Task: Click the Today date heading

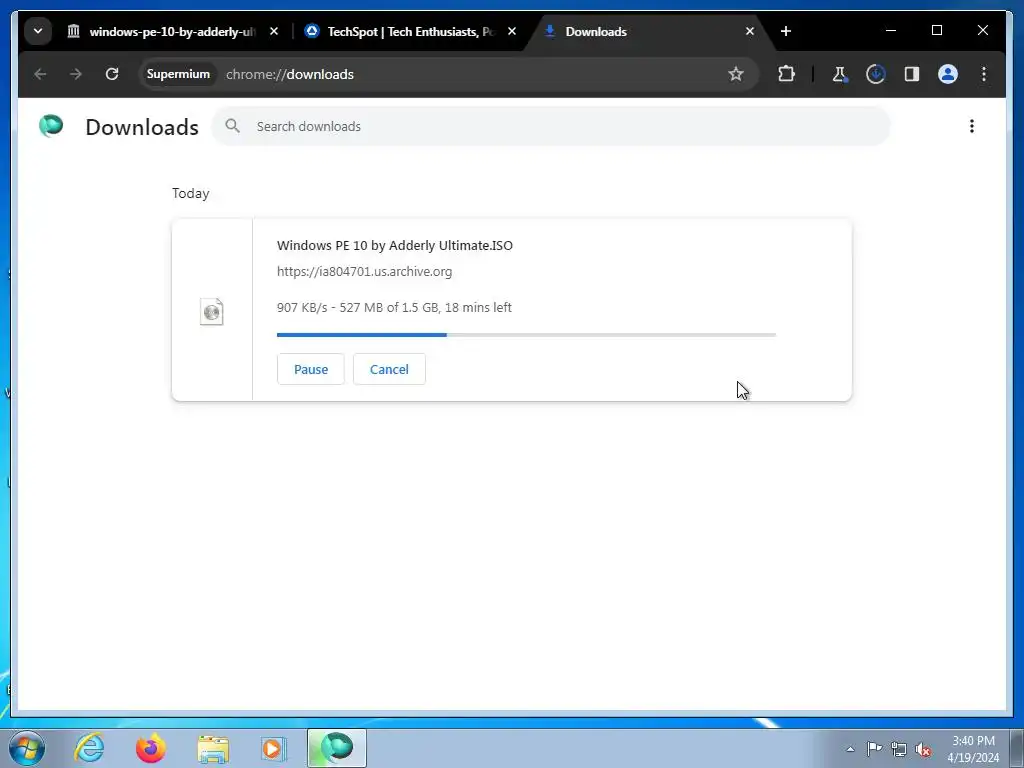Action: (191, 194)
